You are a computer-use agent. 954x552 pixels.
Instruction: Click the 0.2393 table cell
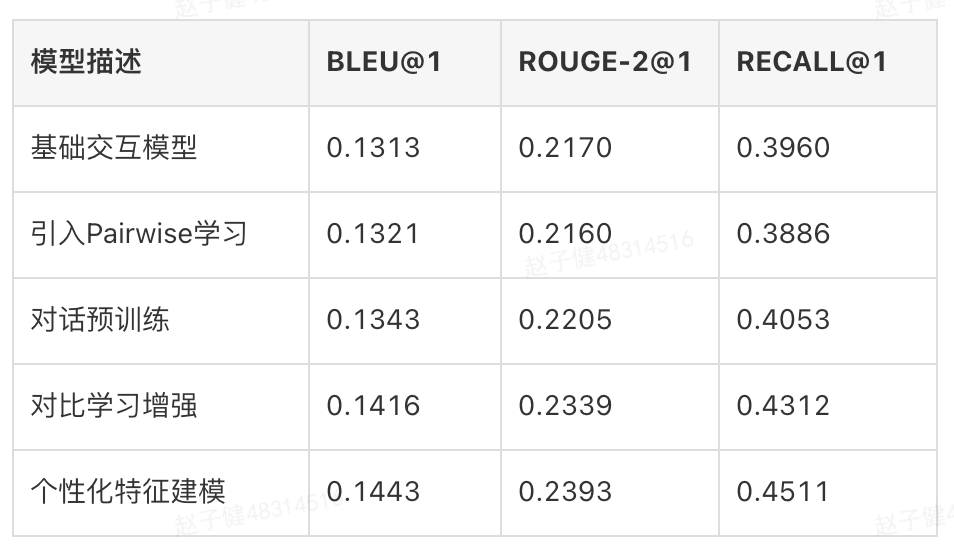[565, 492]
